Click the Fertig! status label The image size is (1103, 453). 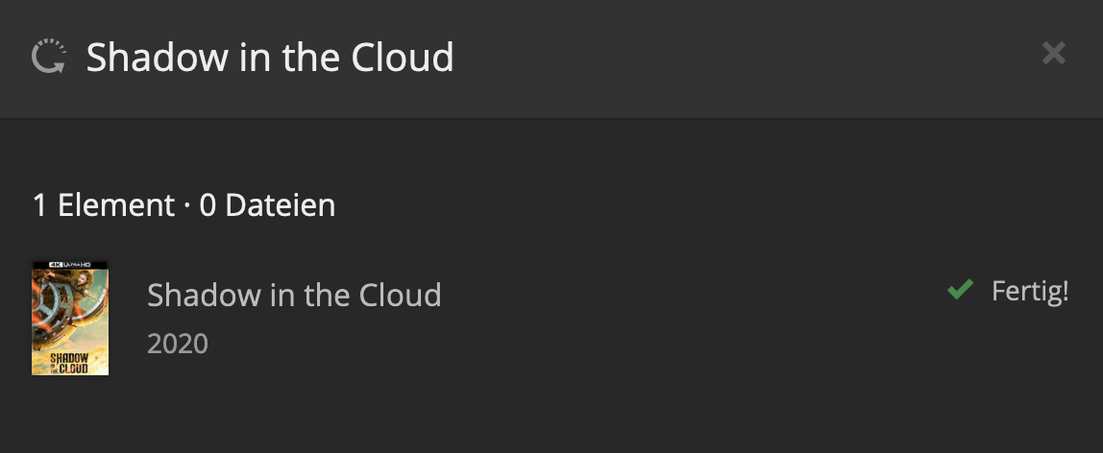(1030, 291)
